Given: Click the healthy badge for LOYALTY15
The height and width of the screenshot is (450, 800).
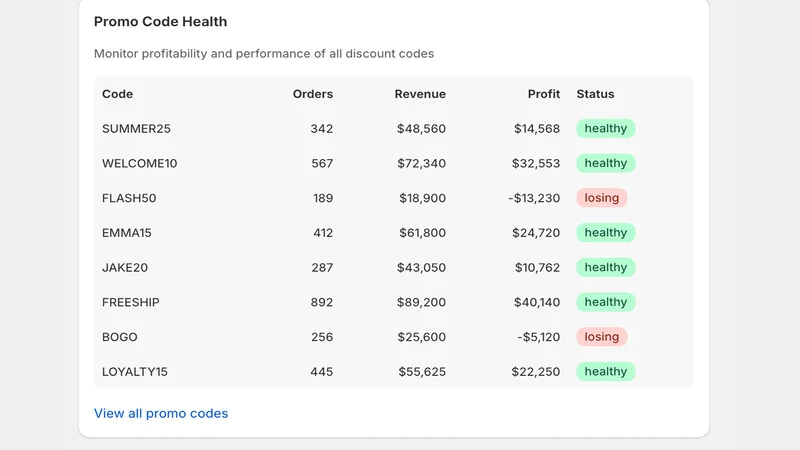Looking at the screenshot, I should 606,371.
